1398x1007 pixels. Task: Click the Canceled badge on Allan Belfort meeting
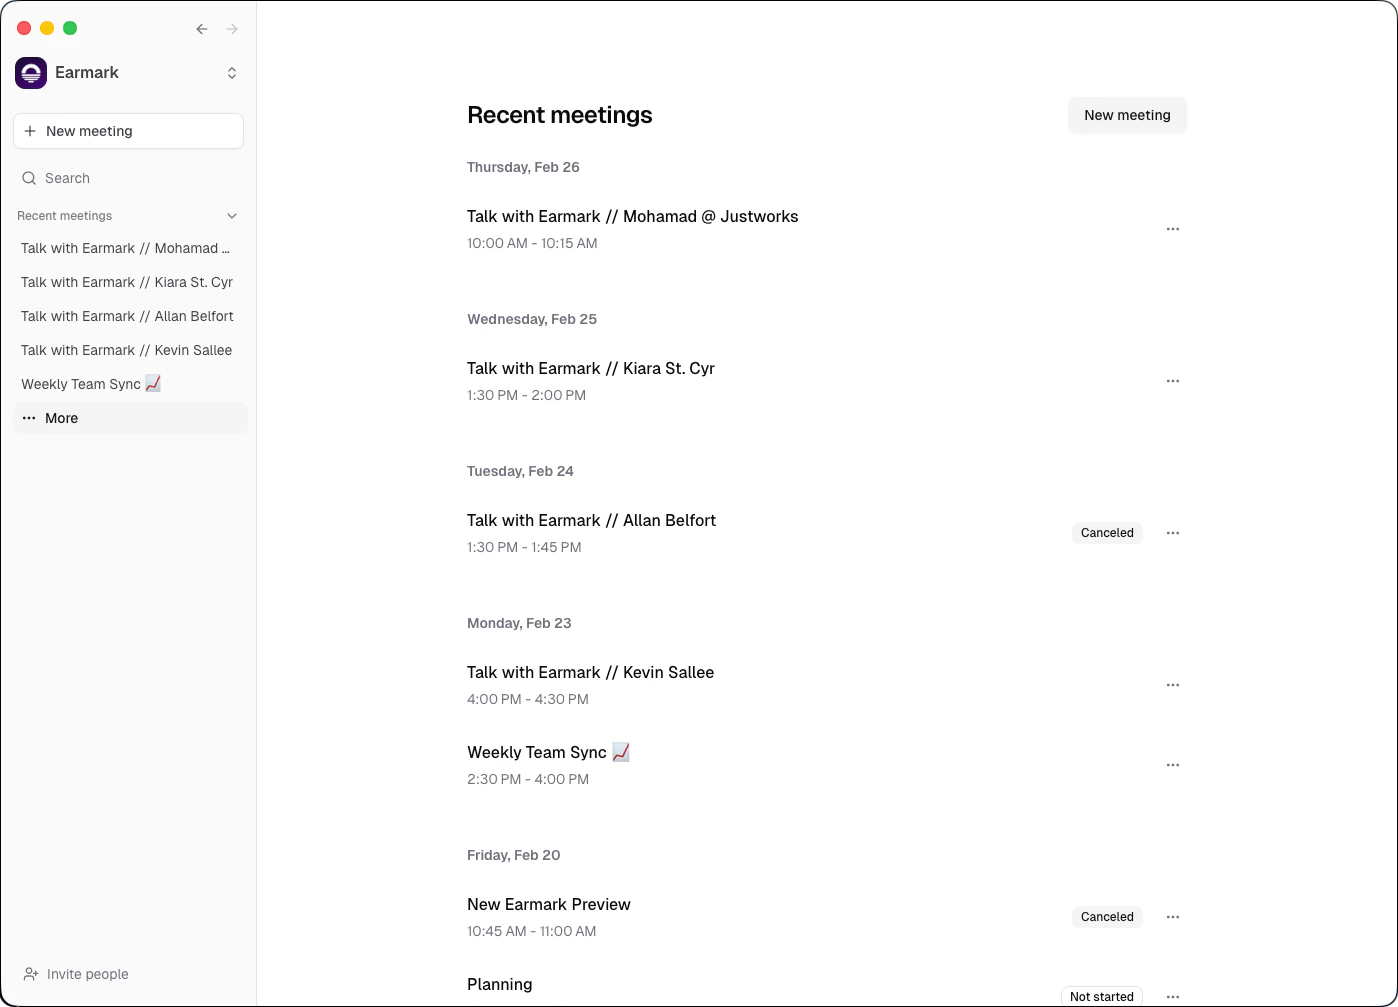1107,532
